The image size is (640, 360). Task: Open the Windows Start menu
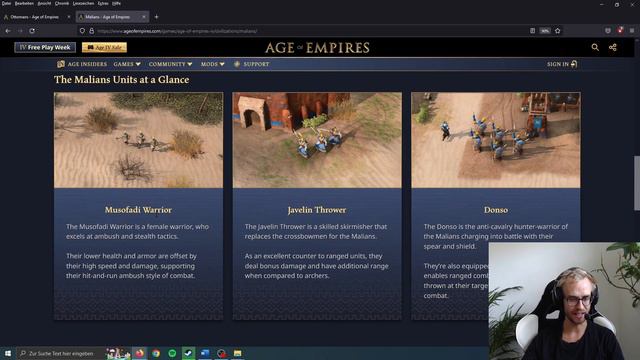tap(8, 353)
